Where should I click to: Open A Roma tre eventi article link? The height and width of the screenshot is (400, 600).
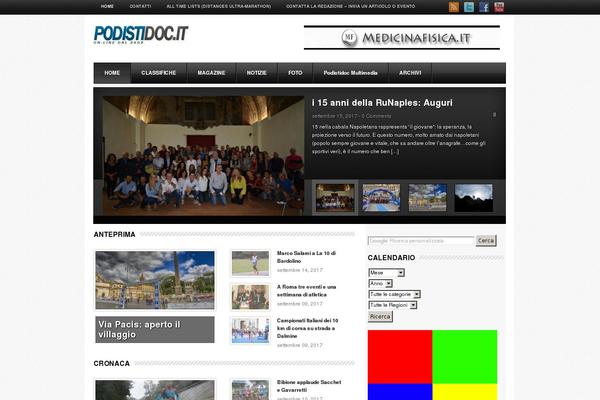pos(306,291)
